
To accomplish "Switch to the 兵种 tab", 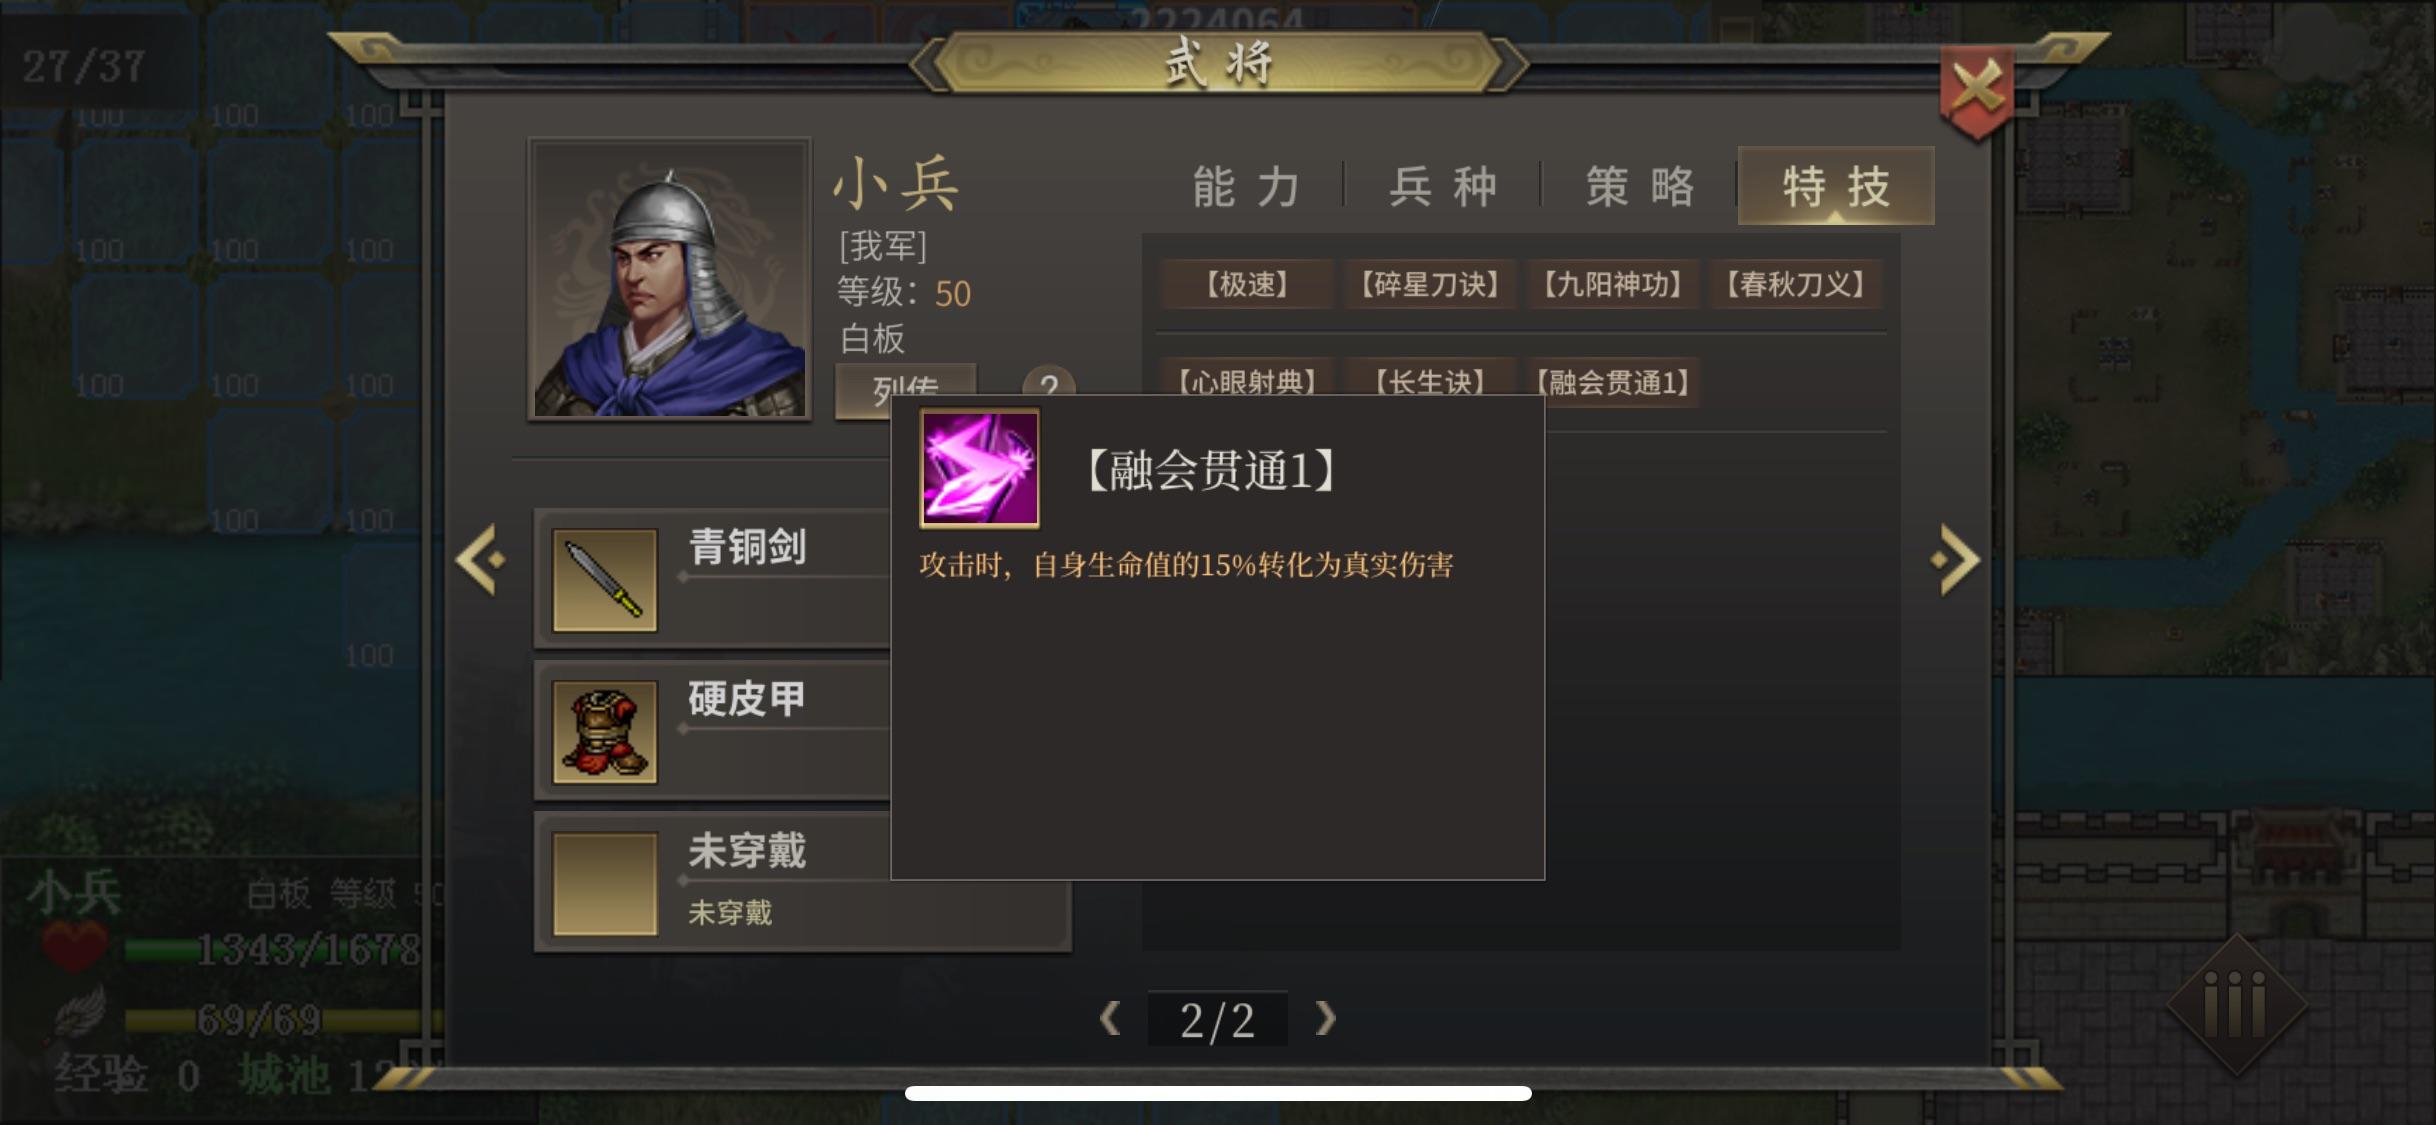I will (1442, 187).
